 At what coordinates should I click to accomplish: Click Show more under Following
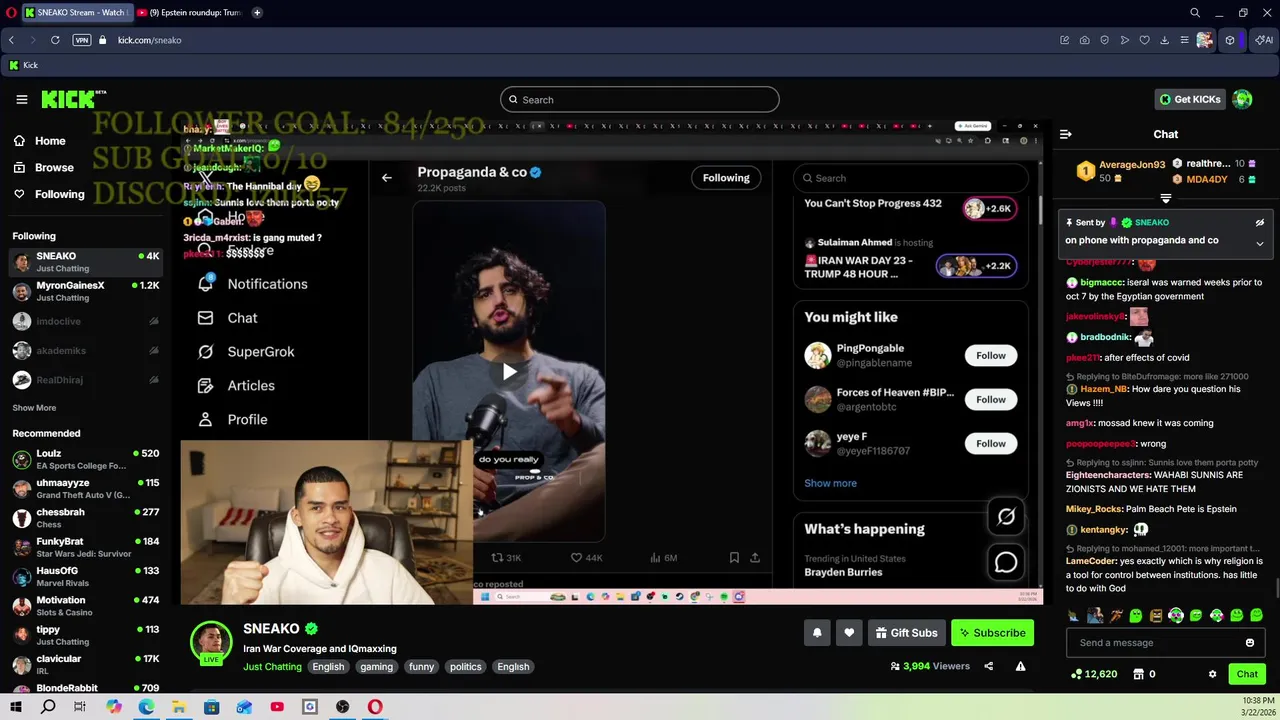click(34, 408)
